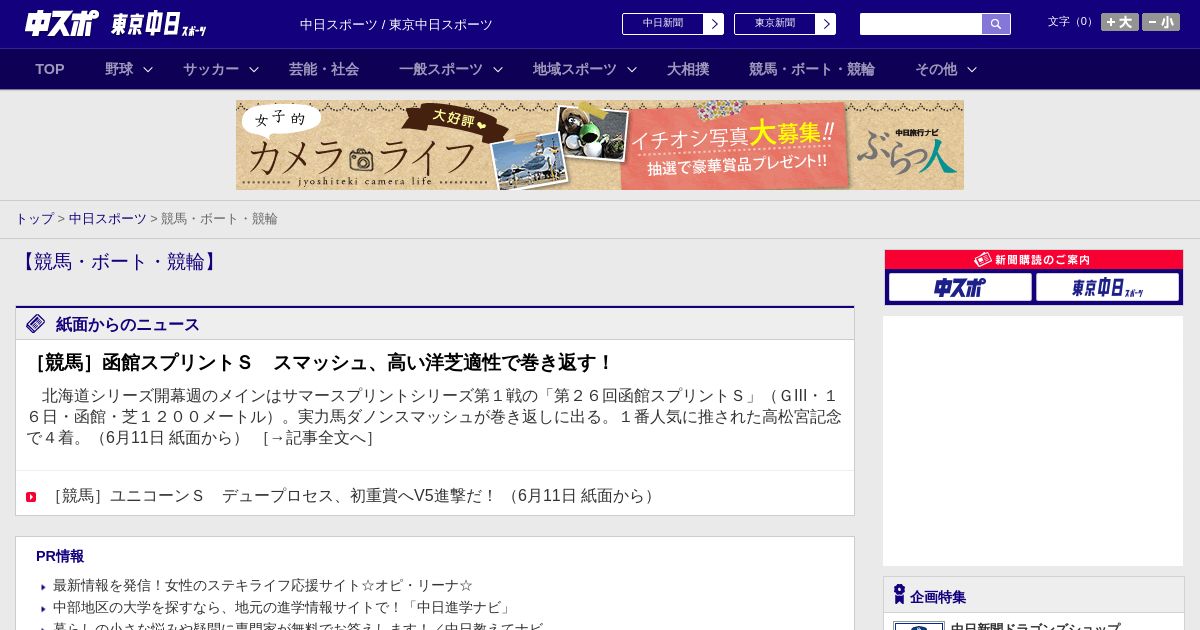Image resolution: width=1200 pixels, height=630 pixels.
Task: Open ユニコーンＳ デュープロセス article link
Action: [352, 496]
